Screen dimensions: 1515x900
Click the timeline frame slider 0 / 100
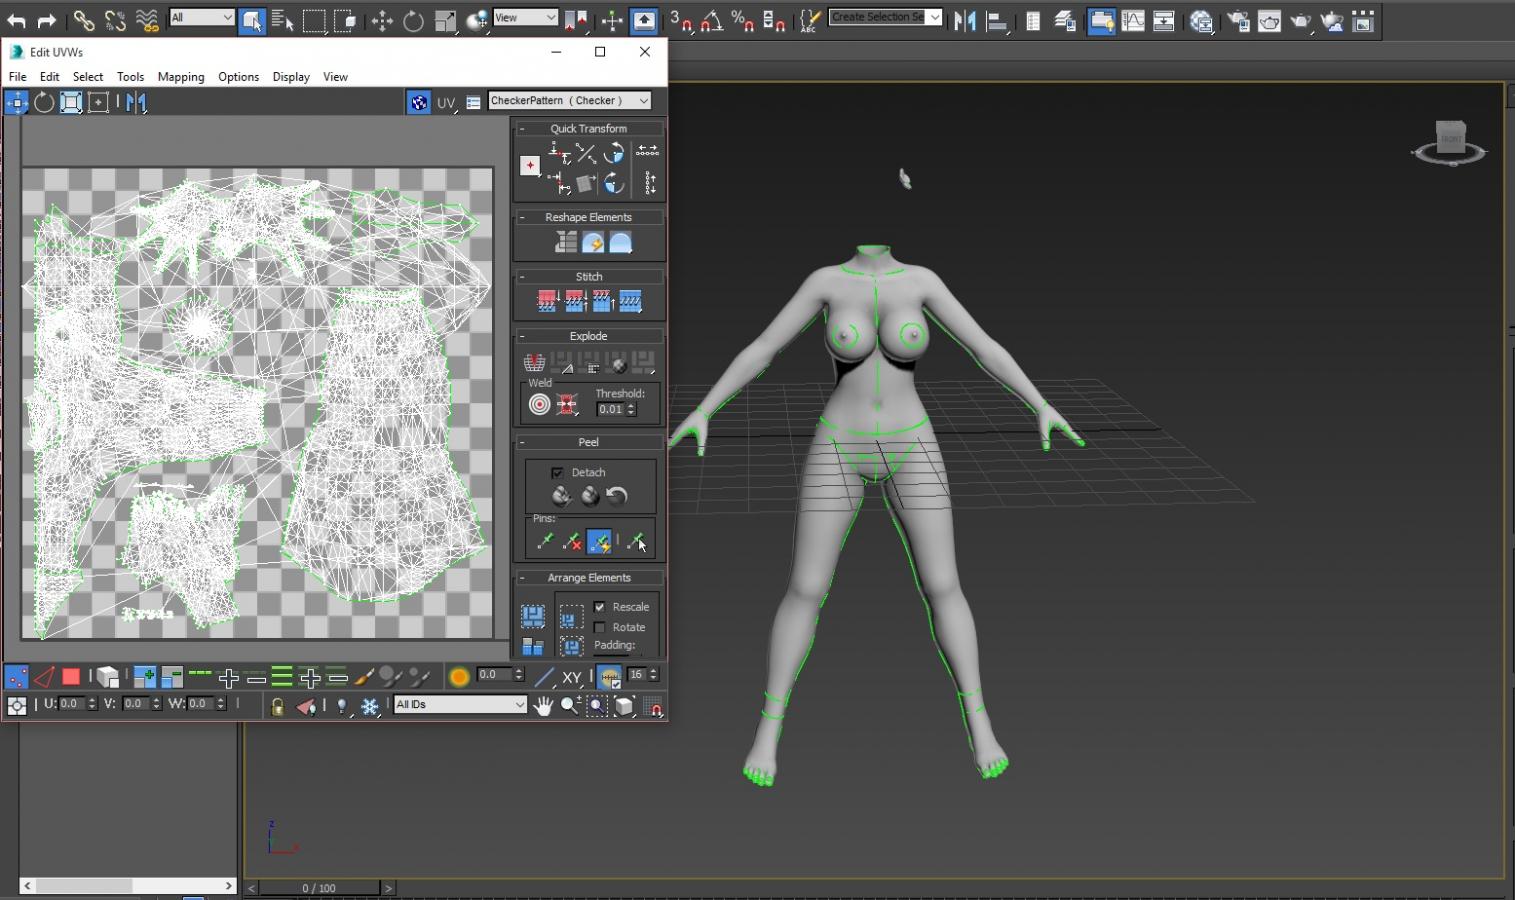(319, 888)
